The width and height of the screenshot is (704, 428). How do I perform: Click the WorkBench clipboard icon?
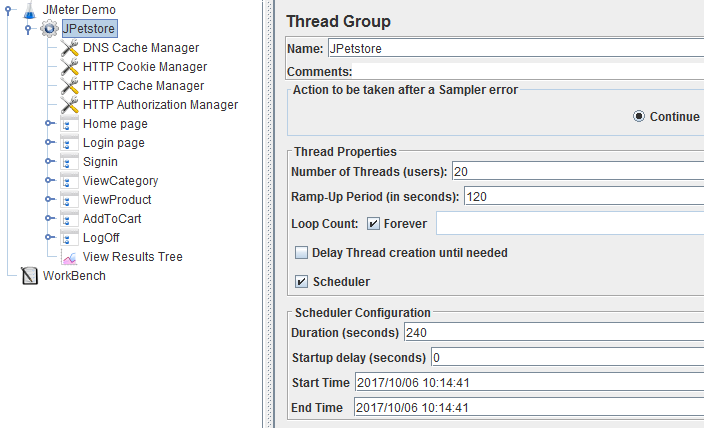[30, 276]
